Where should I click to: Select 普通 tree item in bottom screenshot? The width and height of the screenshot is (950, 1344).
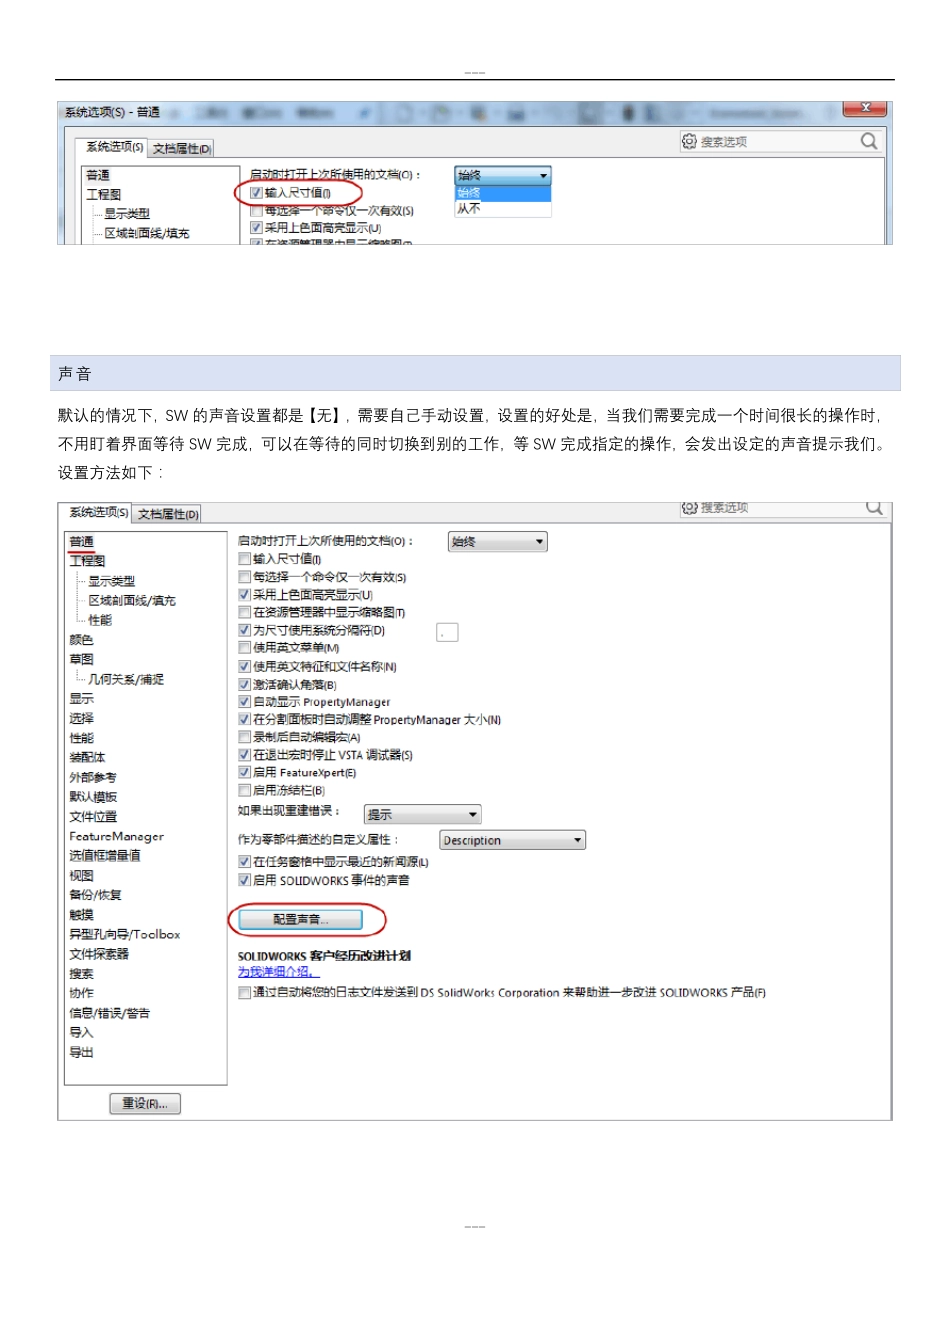[82, 541]
